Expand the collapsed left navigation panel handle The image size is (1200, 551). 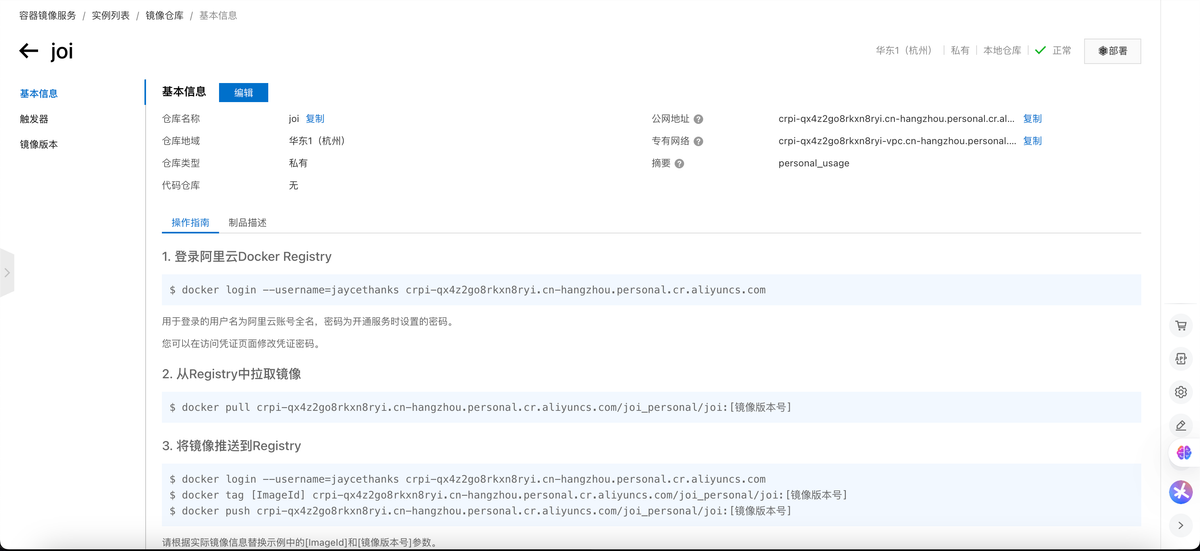point(7,272)
